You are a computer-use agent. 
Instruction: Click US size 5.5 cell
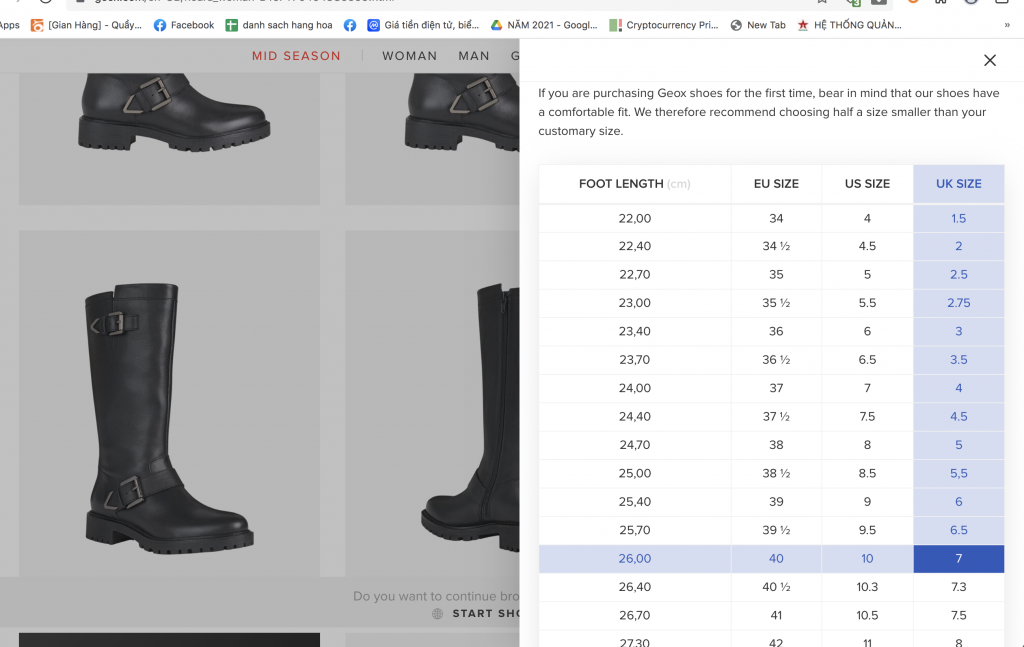867,303
